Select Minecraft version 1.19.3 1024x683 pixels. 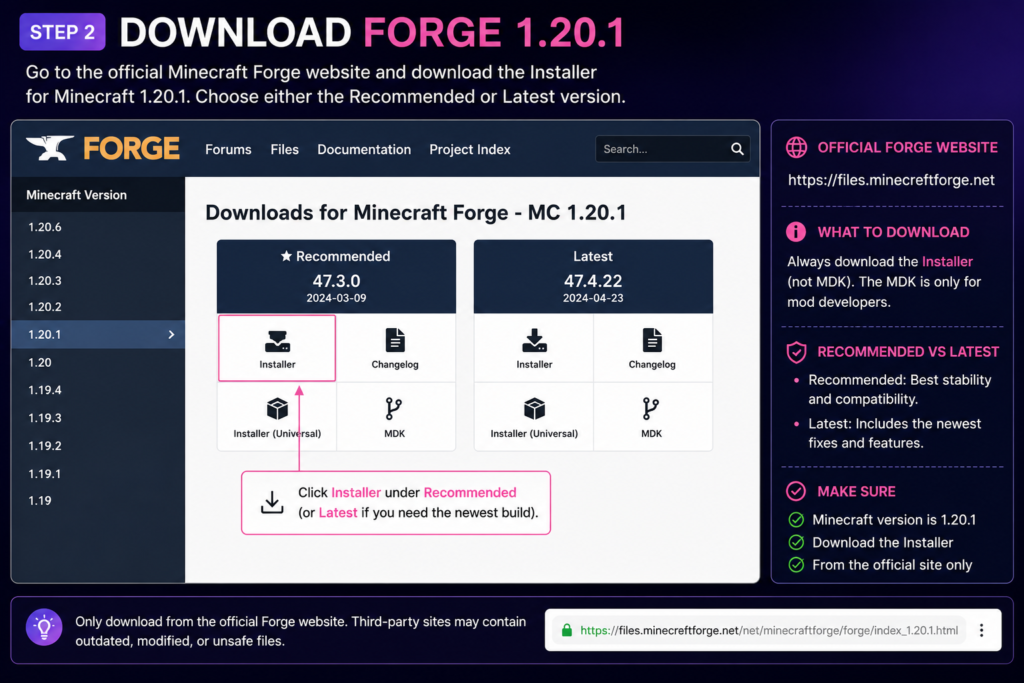pyautogui.click(x=98, y=418)
